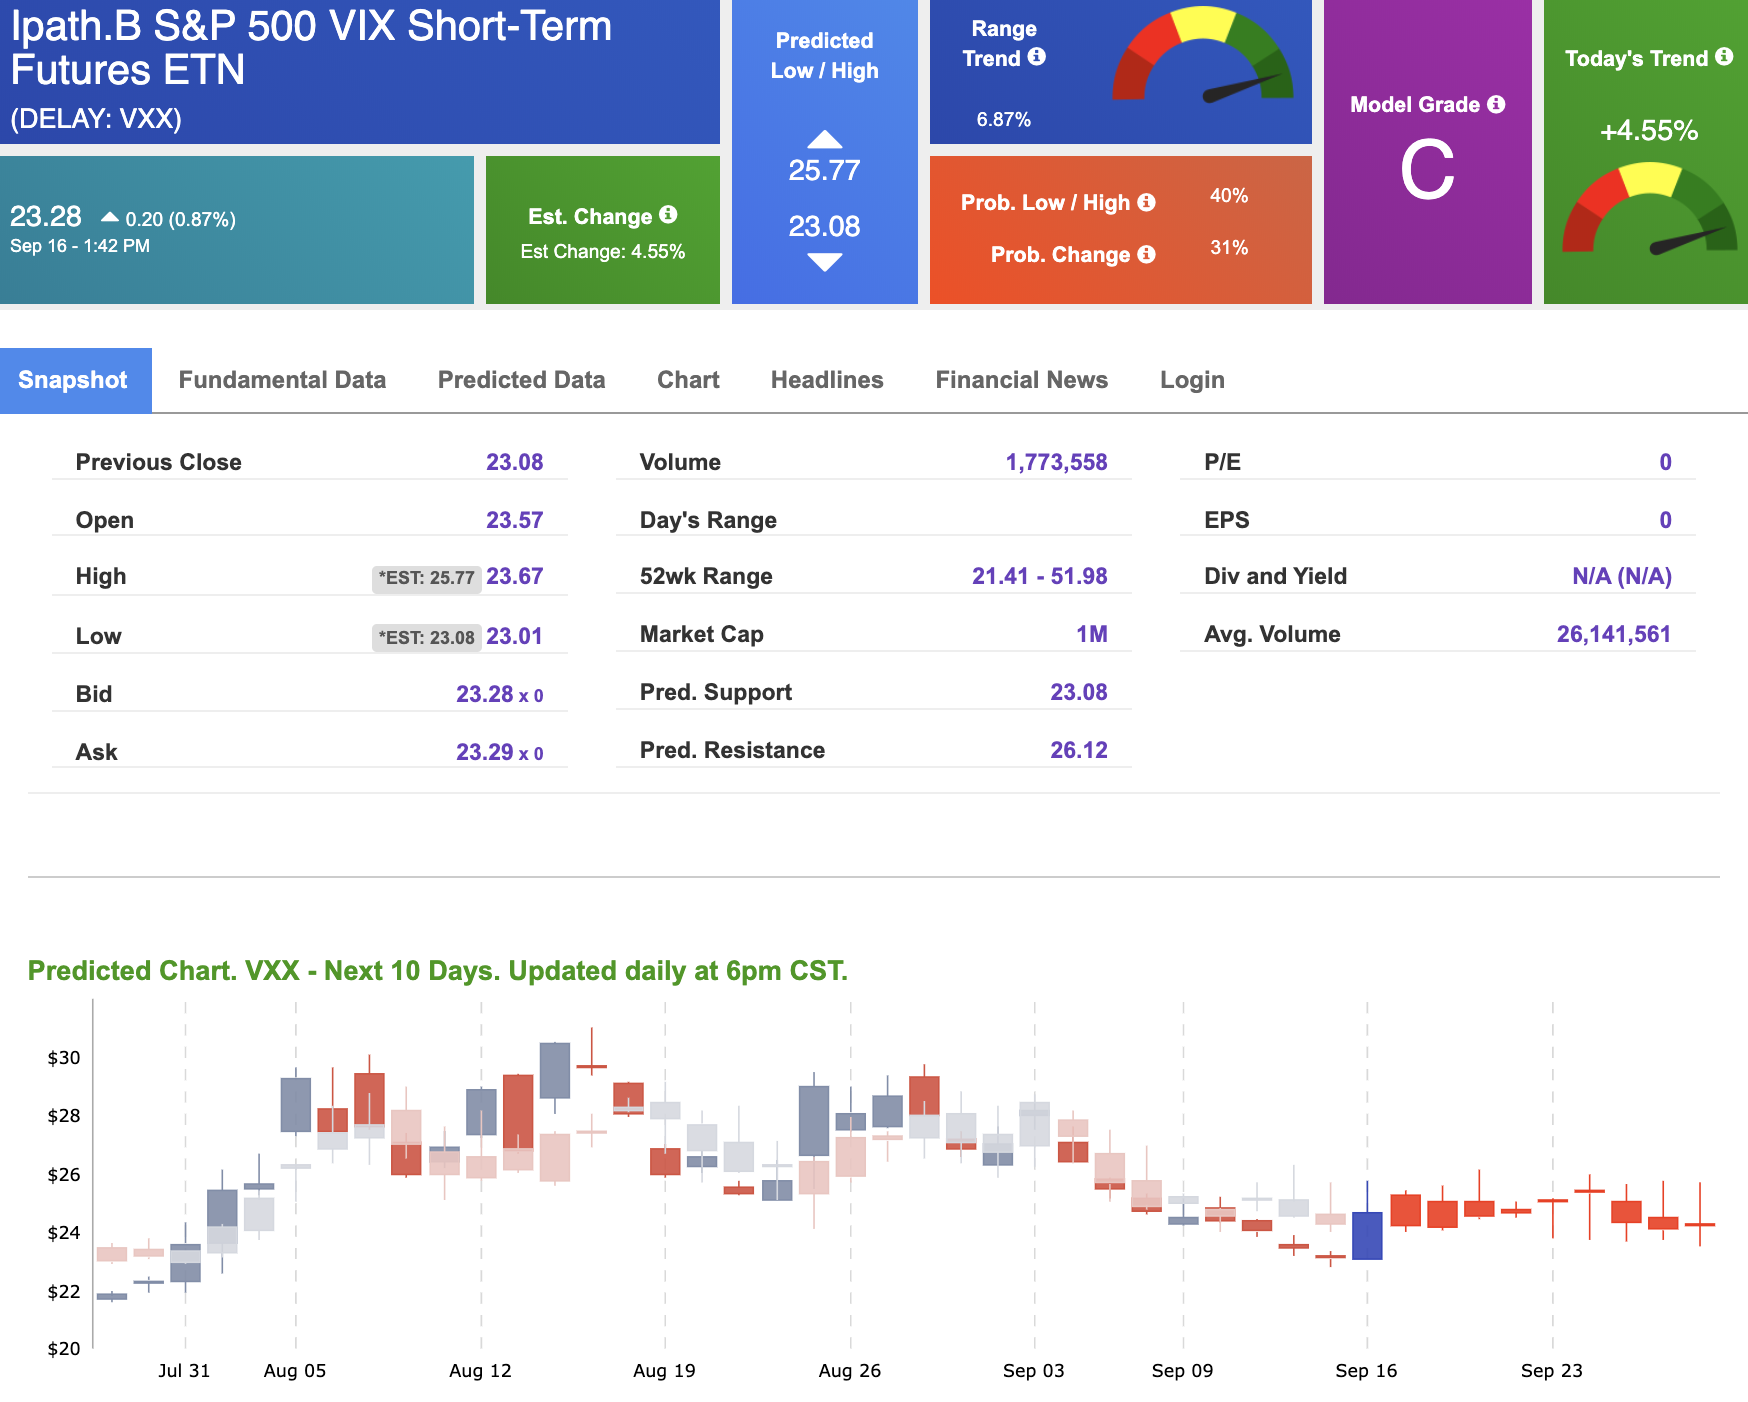Click the Previous Close value 23.08
The width and height of the screenshot is (1748, 1402).
pyautogui.click(x=514, y=462)
